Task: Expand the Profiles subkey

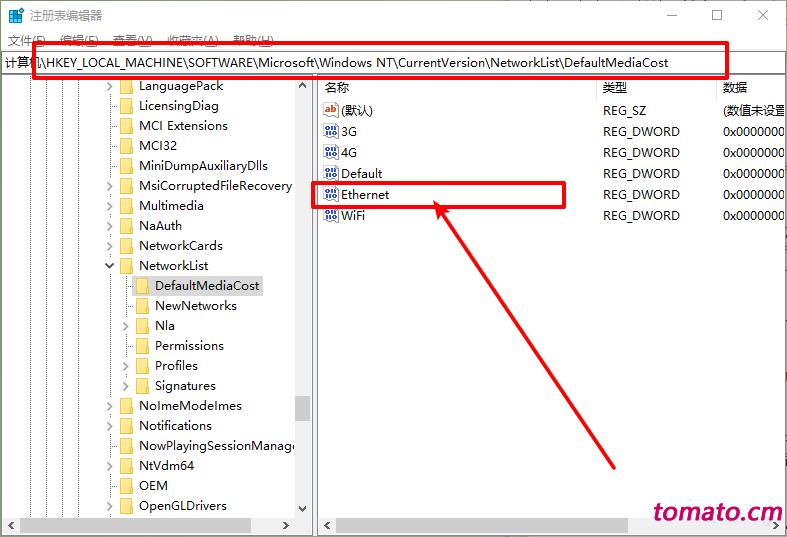Action: coord(125,366)
